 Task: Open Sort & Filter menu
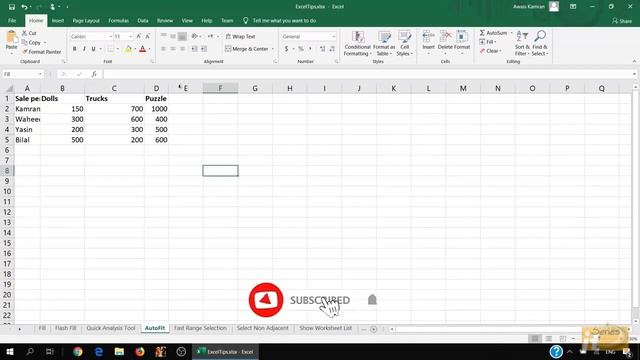(522, 43)
